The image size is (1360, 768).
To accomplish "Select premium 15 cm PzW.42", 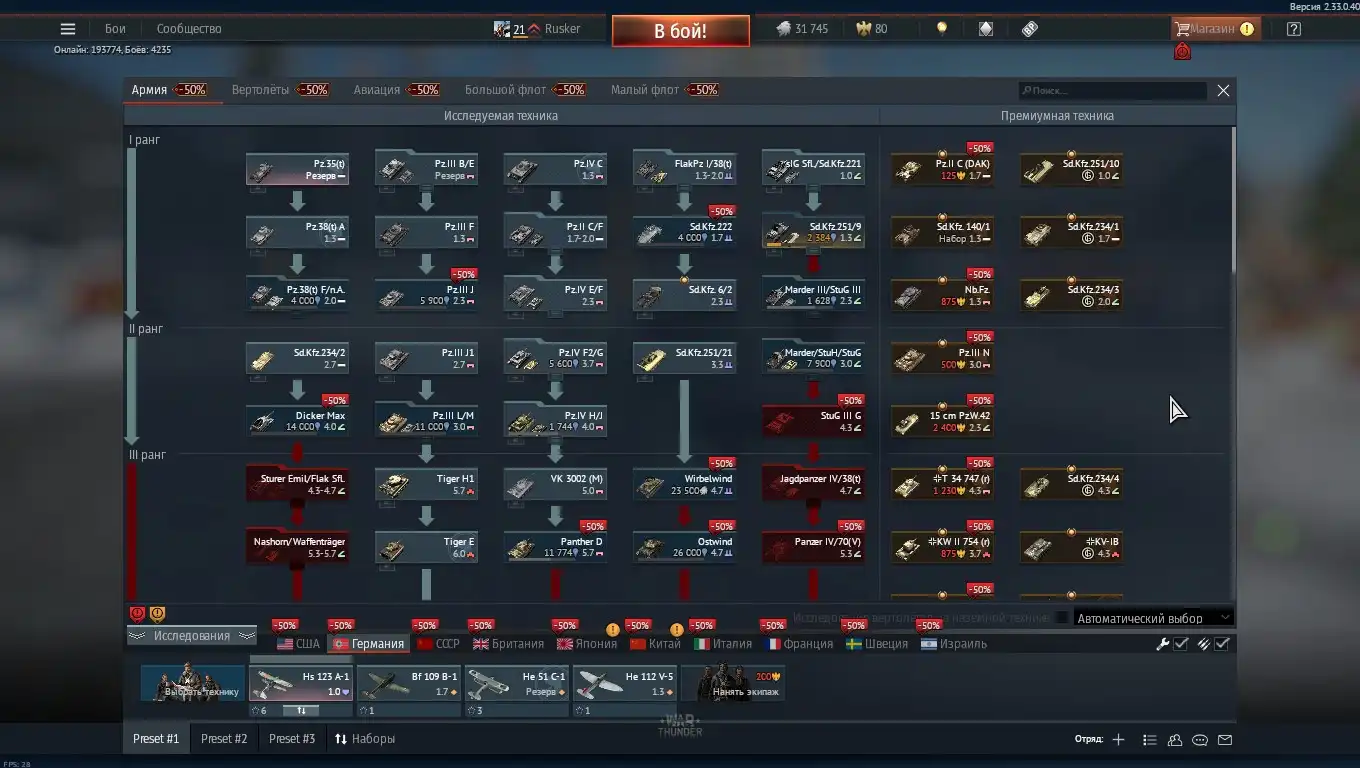I will [942, 421].
